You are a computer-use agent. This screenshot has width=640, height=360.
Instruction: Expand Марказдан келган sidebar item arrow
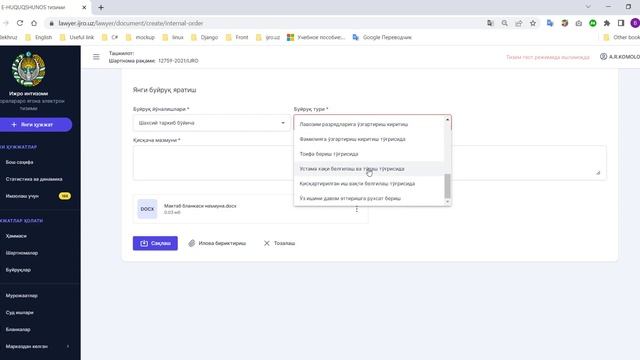click(x=68, y=347)
